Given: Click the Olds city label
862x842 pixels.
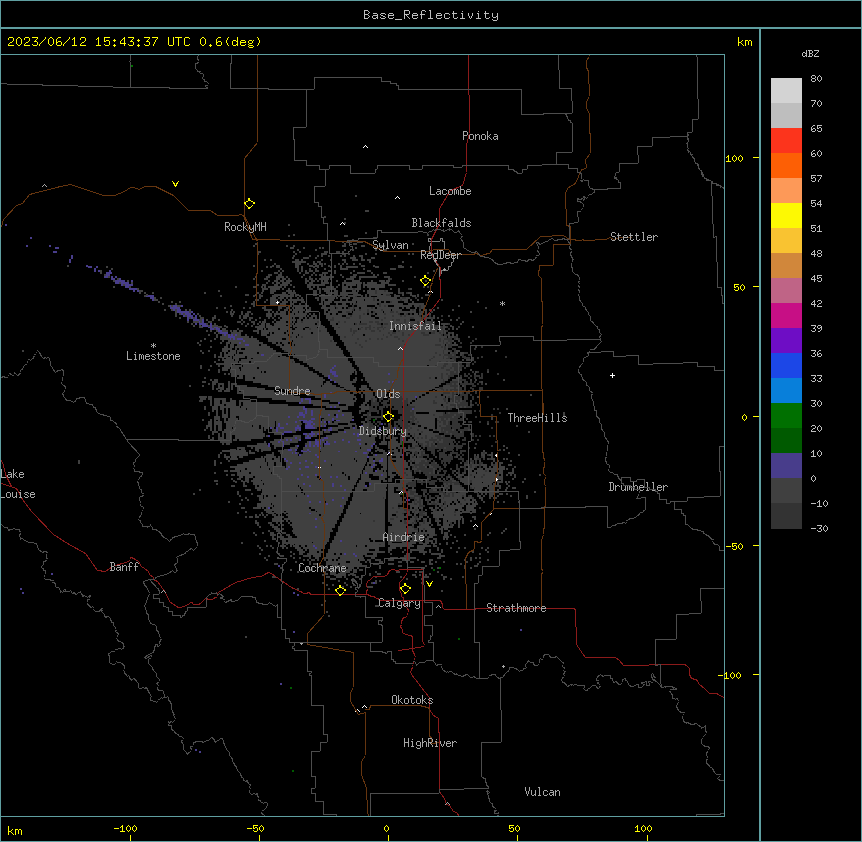Looking at the screenshot, I should pyautogui.click(x=388, y=394).
